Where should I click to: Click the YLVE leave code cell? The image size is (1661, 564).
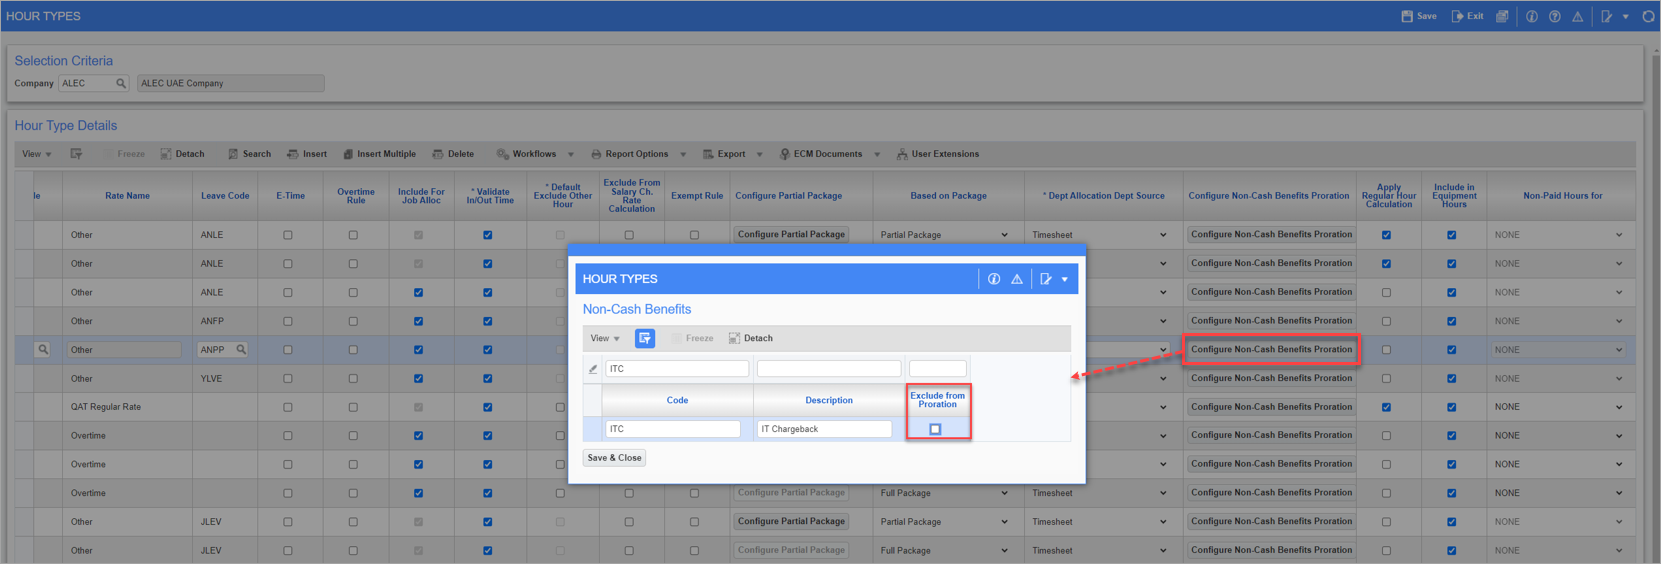(225, 379)
